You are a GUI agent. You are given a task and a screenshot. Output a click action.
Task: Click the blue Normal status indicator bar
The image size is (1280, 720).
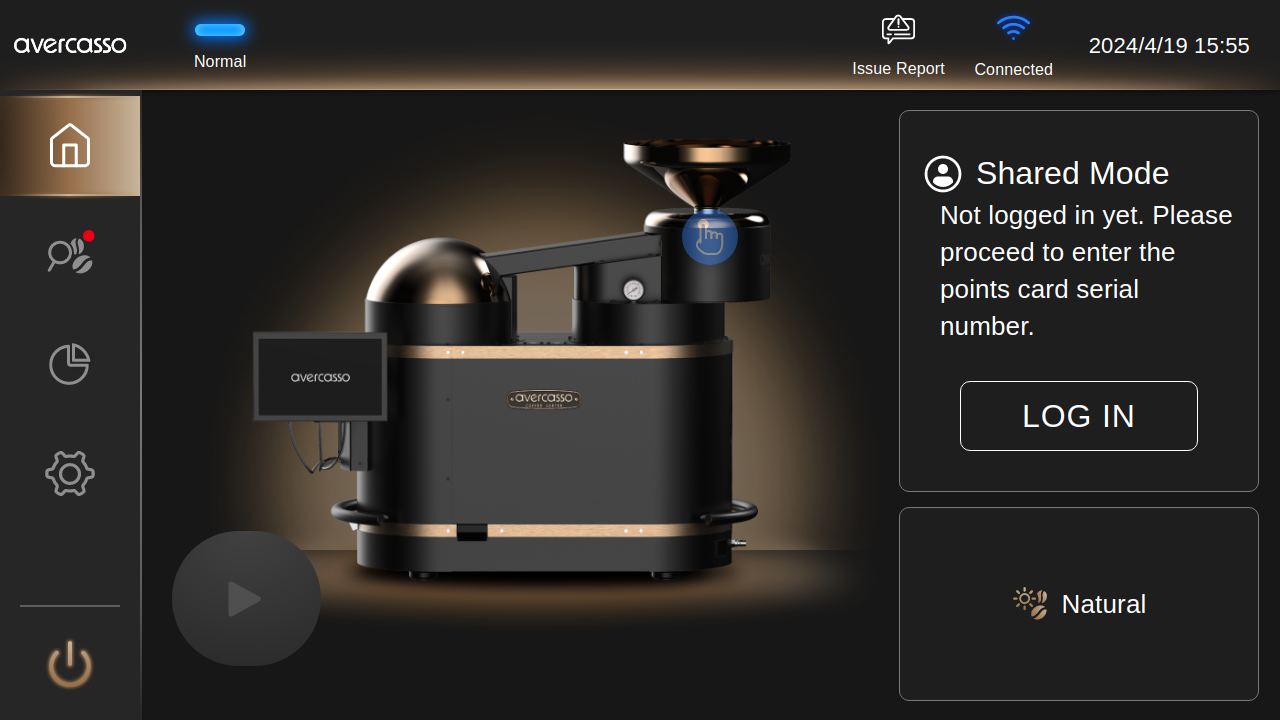click(x=220, y=30)
